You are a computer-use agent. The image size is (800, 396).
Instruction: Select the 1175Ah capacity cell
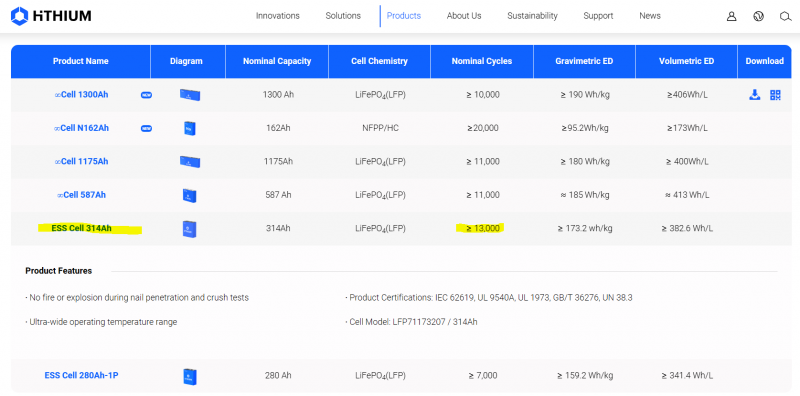[x=278, y=161]
